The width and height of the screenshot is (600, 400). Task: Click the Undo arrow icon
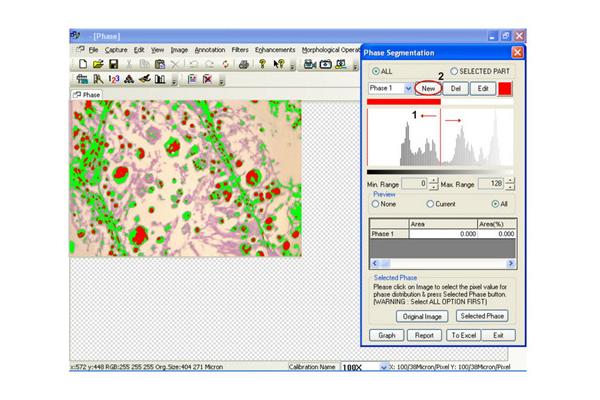point(194,64)
